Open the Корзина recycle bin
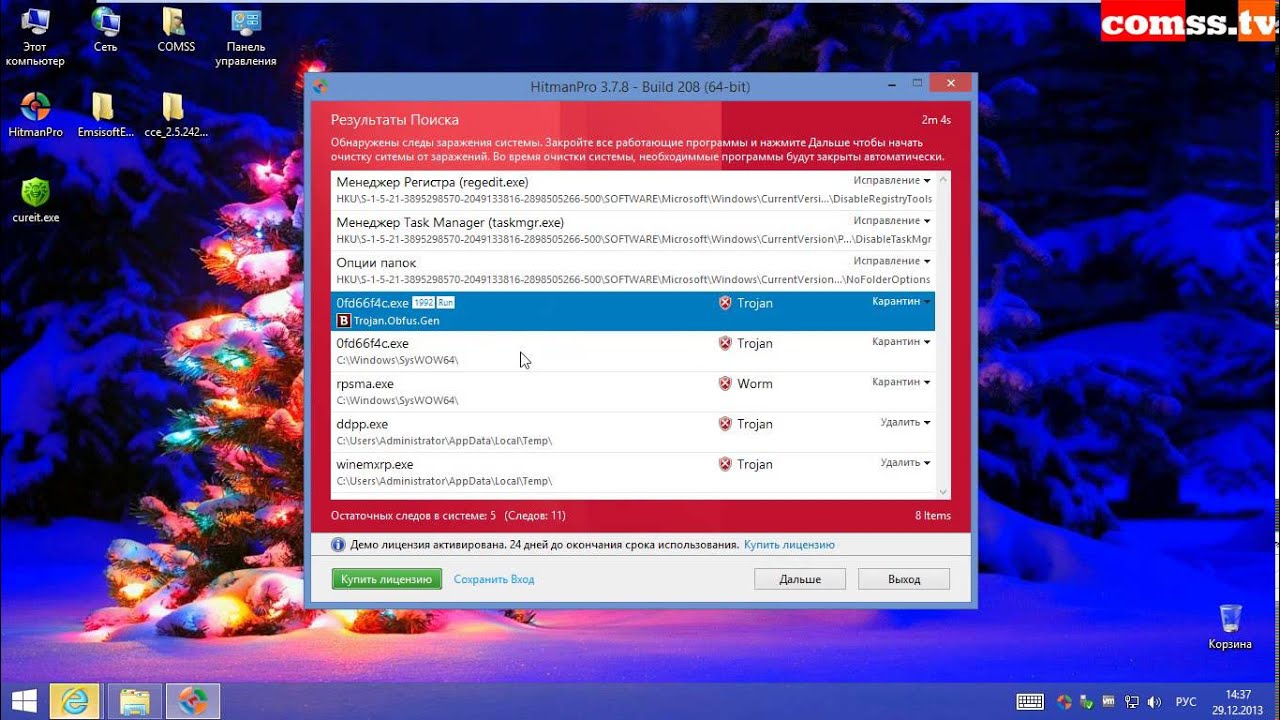The image size is (1280, 720). point(1230,627)
